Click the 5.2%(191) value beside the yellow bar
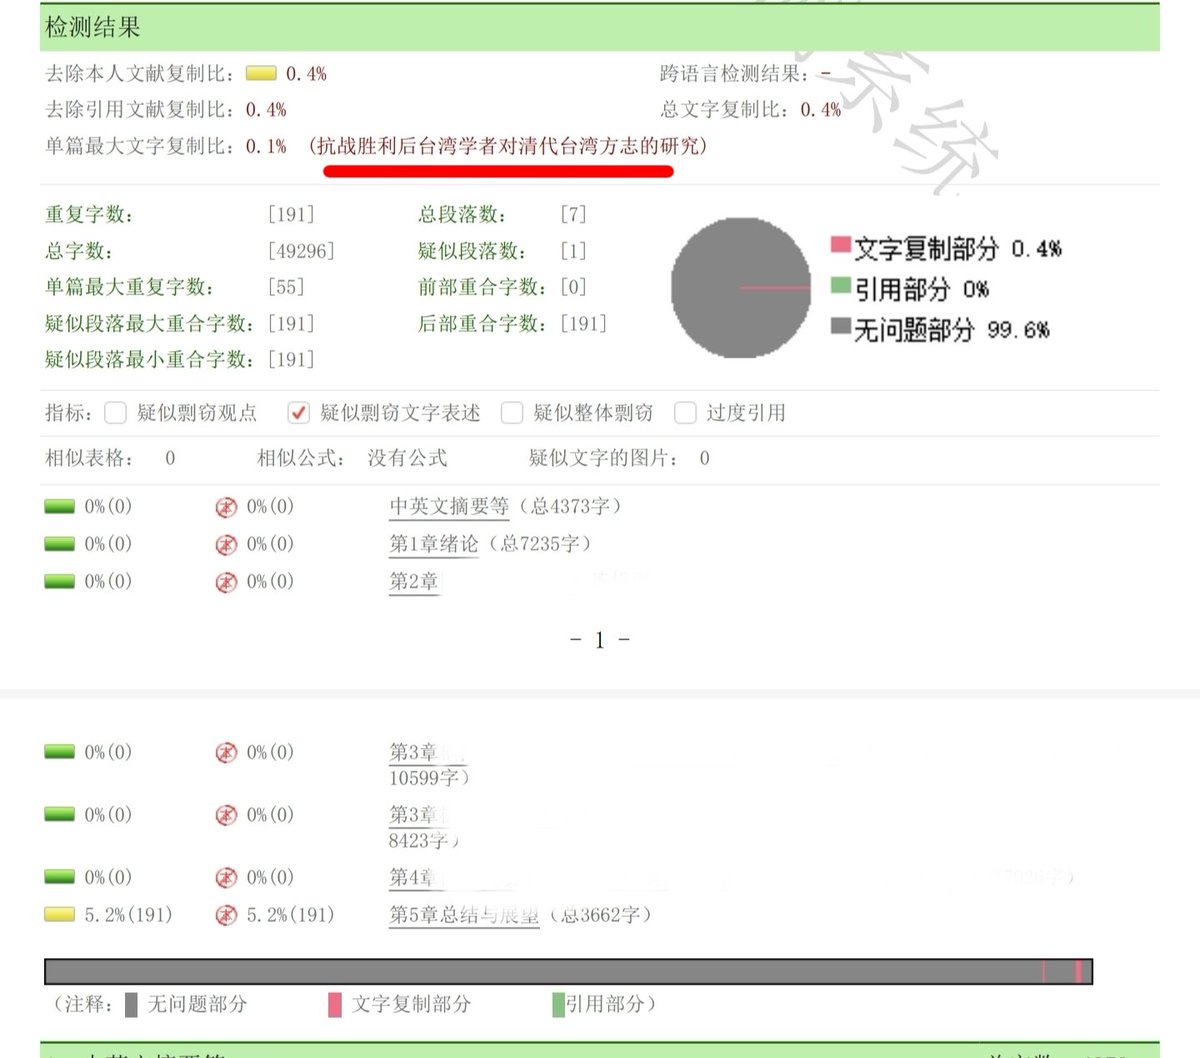This screenshot has height=1058, width=1200. [x=128, y=915]
